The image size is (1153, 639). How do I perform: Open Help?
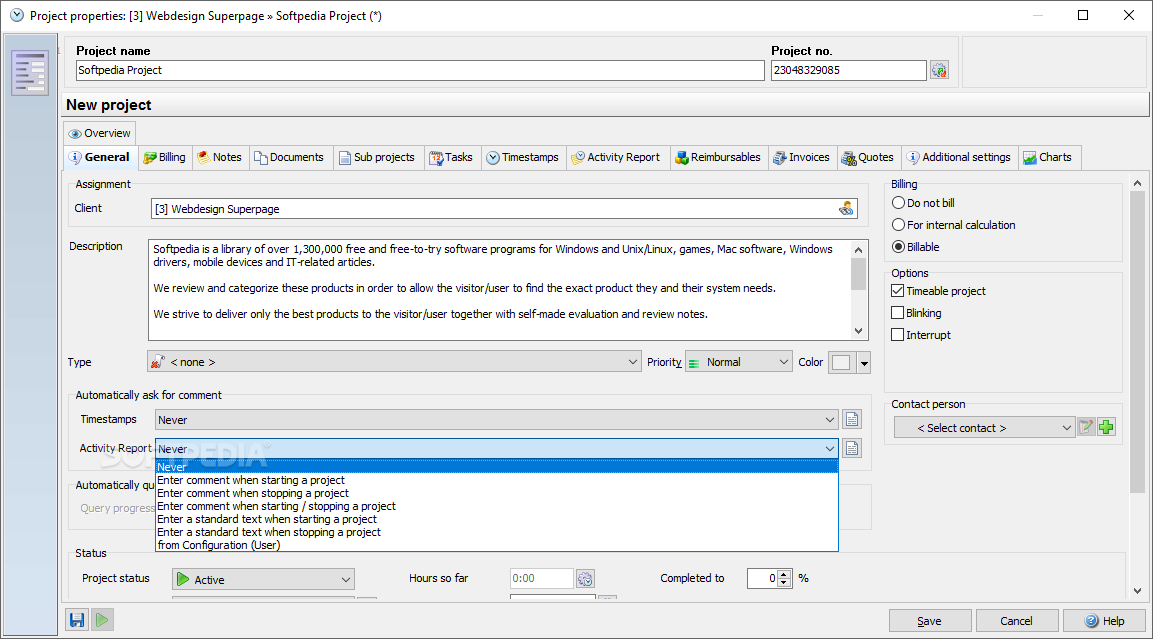pos(1104,621)
